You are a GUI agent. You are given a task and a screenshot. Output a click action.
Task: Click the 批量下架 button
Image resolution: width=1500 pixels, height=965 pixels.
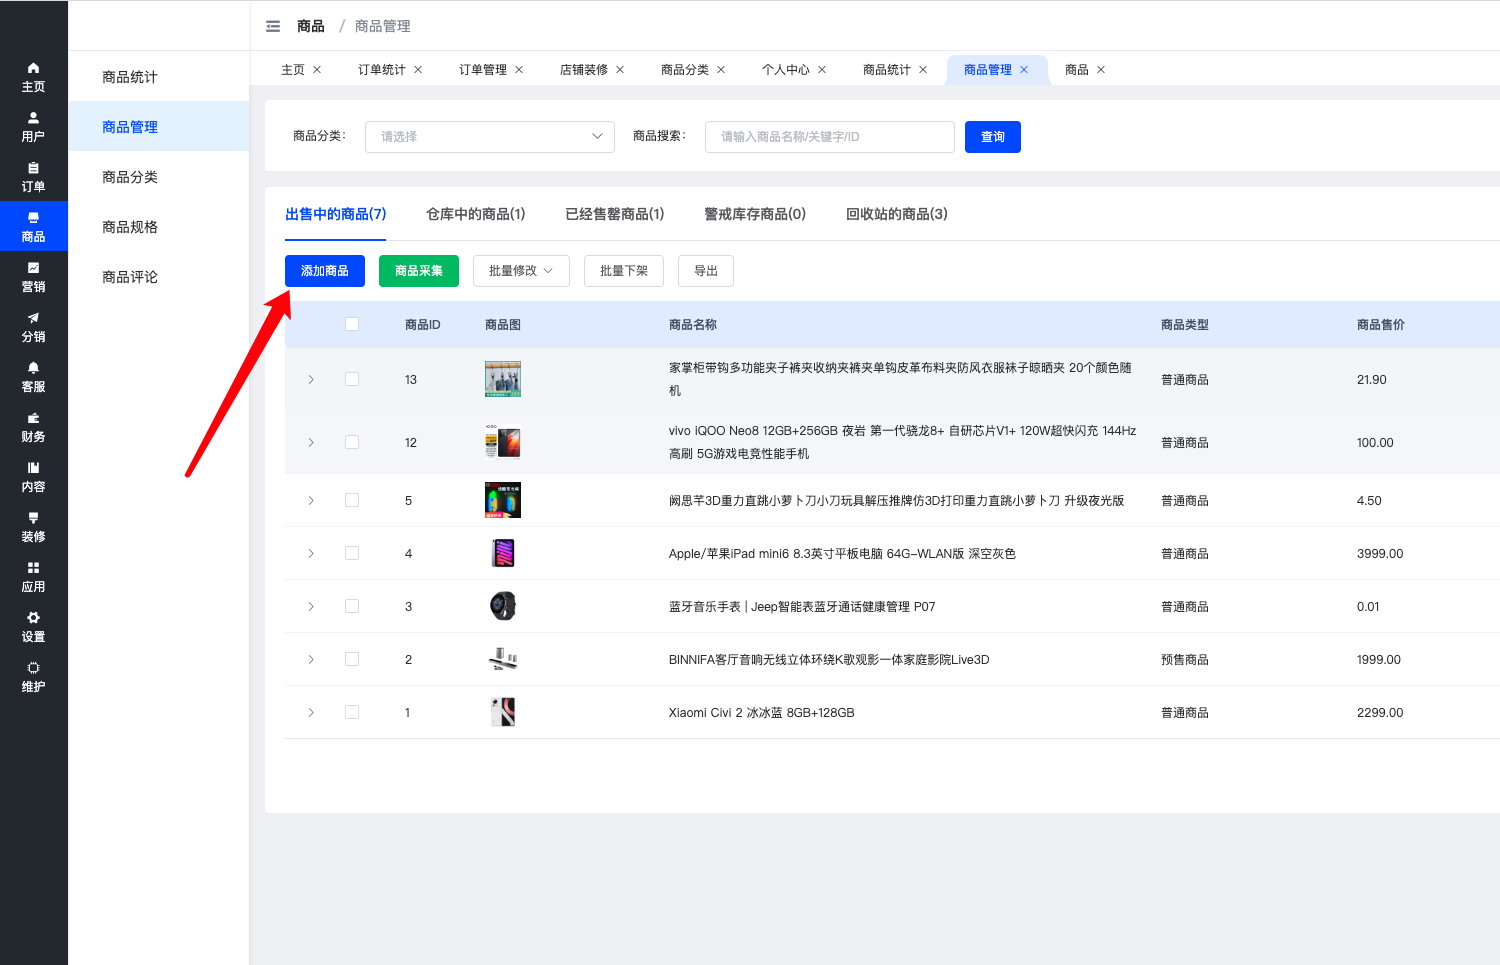click(624, 271)
